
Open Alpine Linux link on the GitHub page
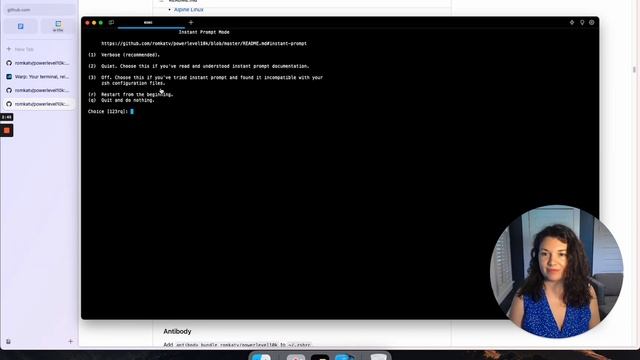189,9
